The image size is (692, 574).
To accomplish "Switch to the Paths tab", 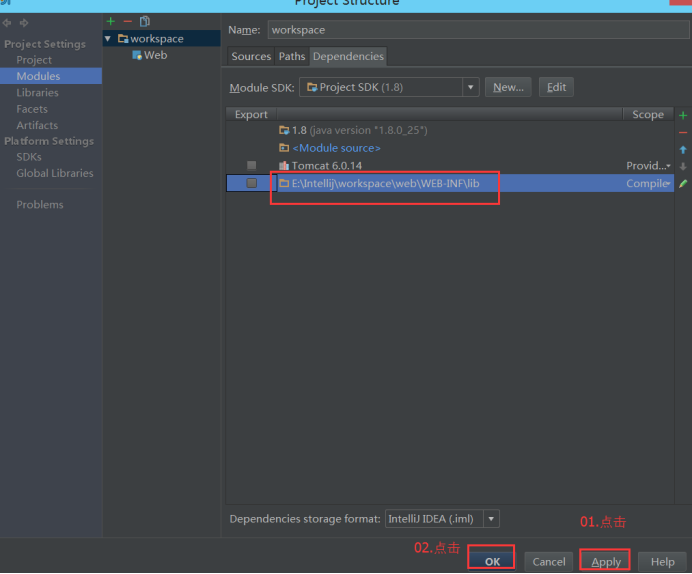I will [x=292, y=56].
